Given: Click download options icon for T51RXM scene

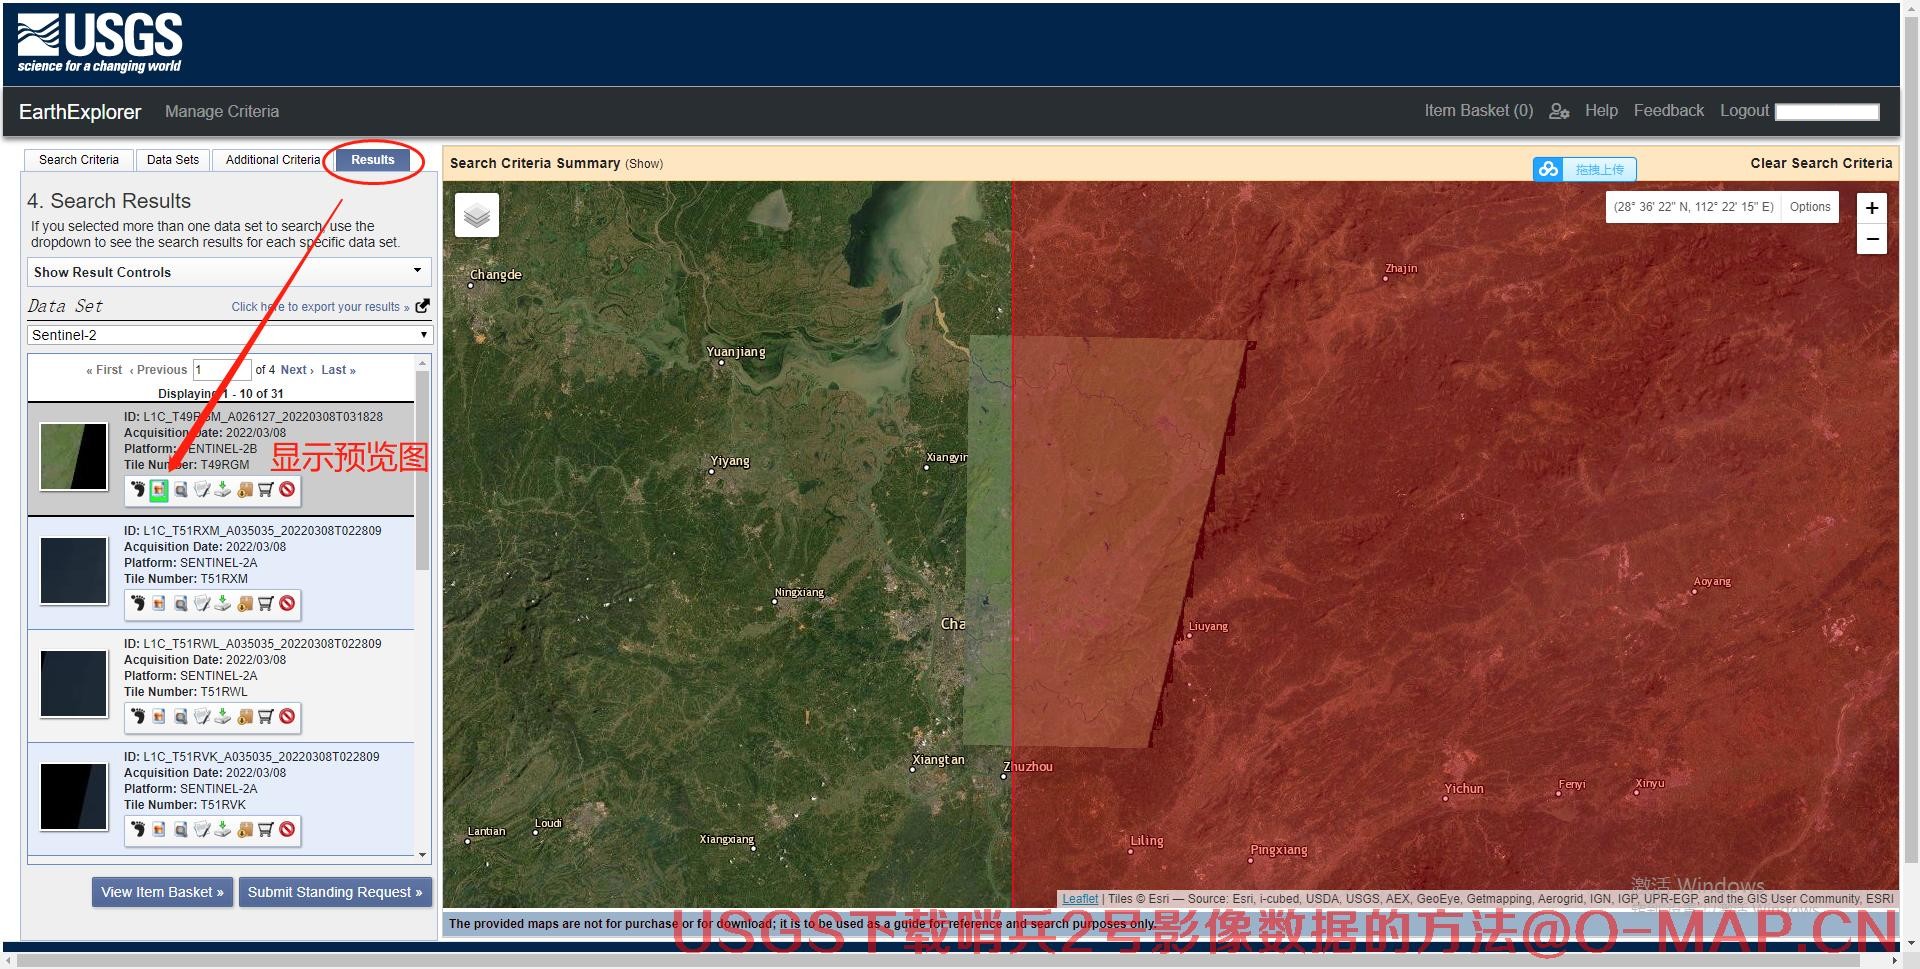Looking at the screenshot, I should click(x=223, y=604).
